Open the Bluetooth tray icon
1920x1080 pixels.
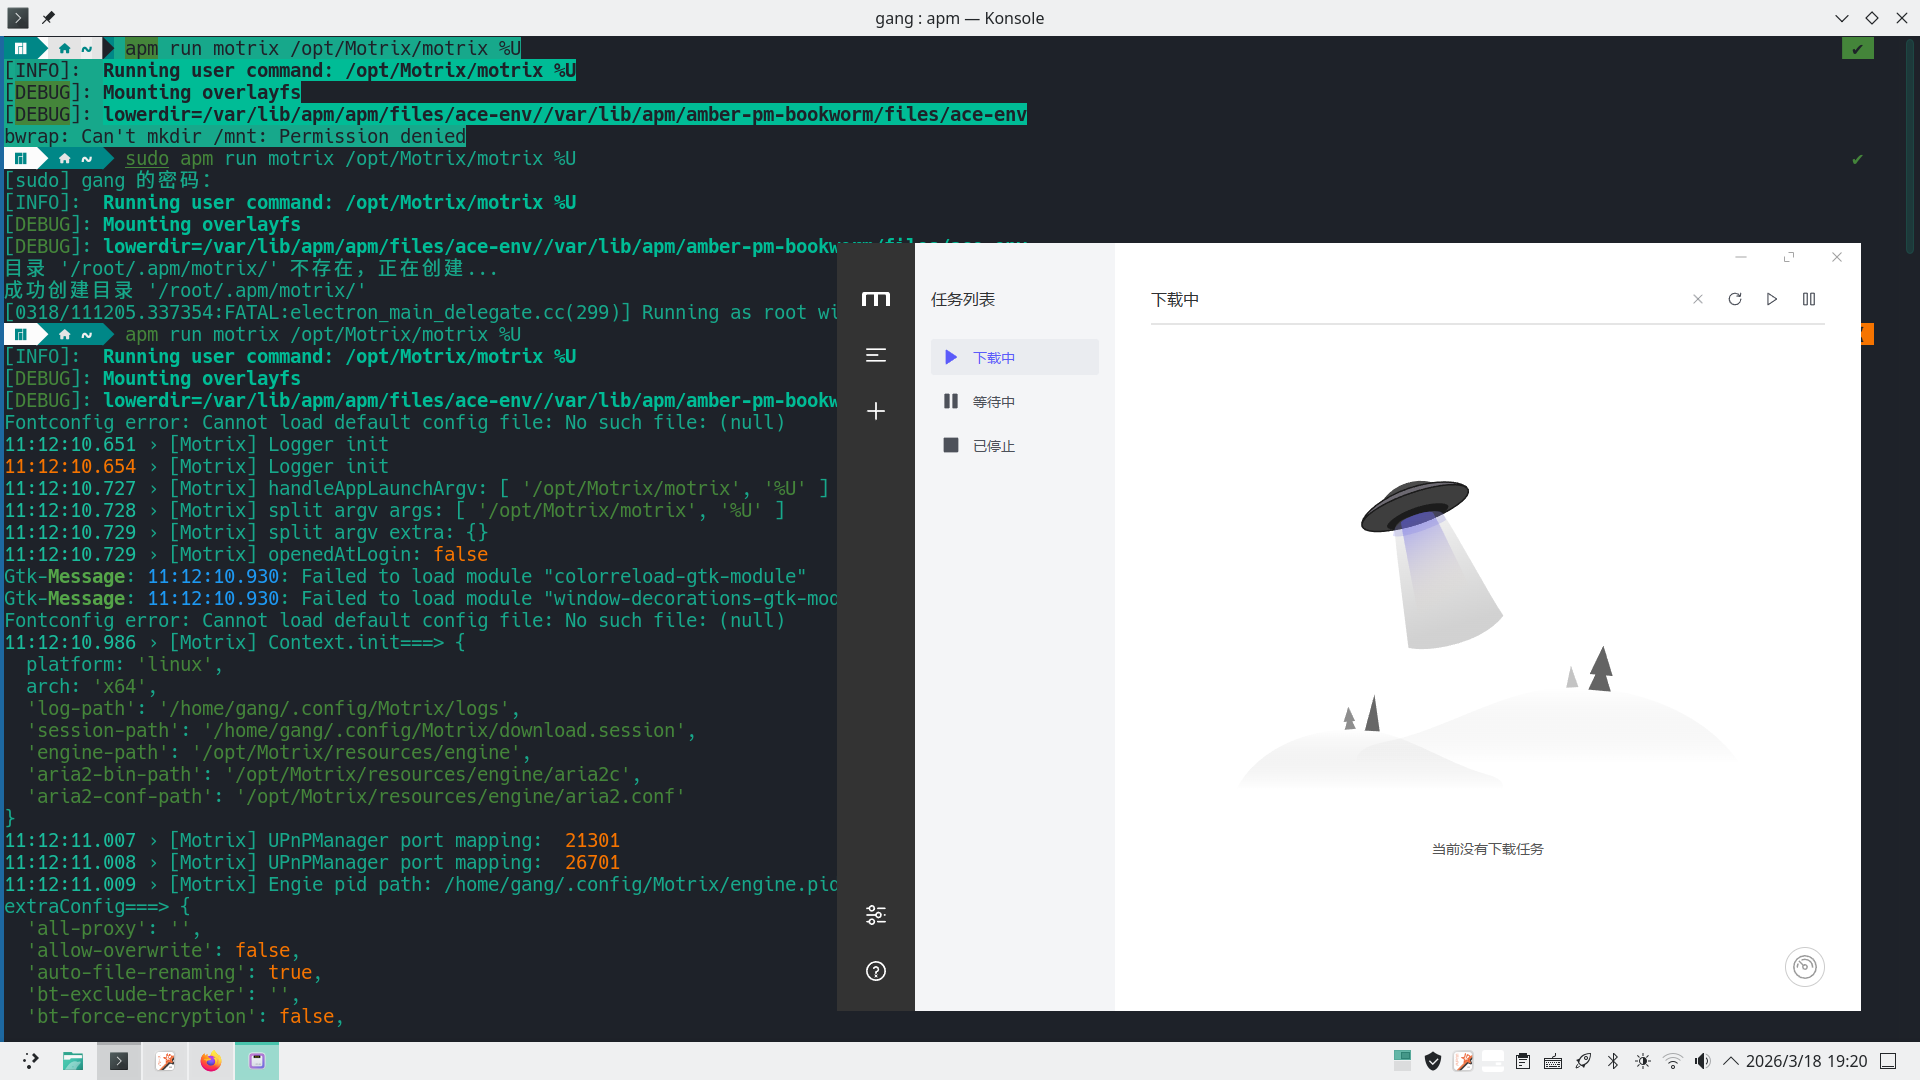(1613, 1061)
